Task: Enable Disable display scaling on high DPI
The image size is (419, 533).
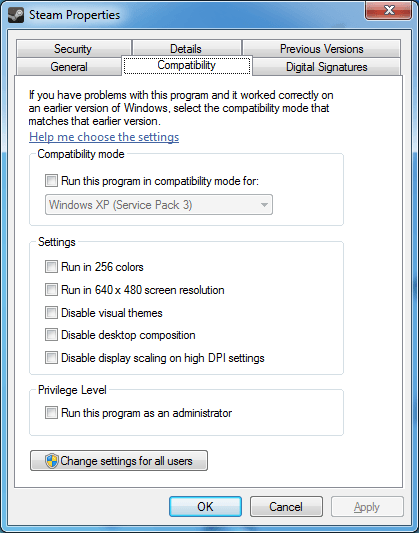Action: [51, 358]
